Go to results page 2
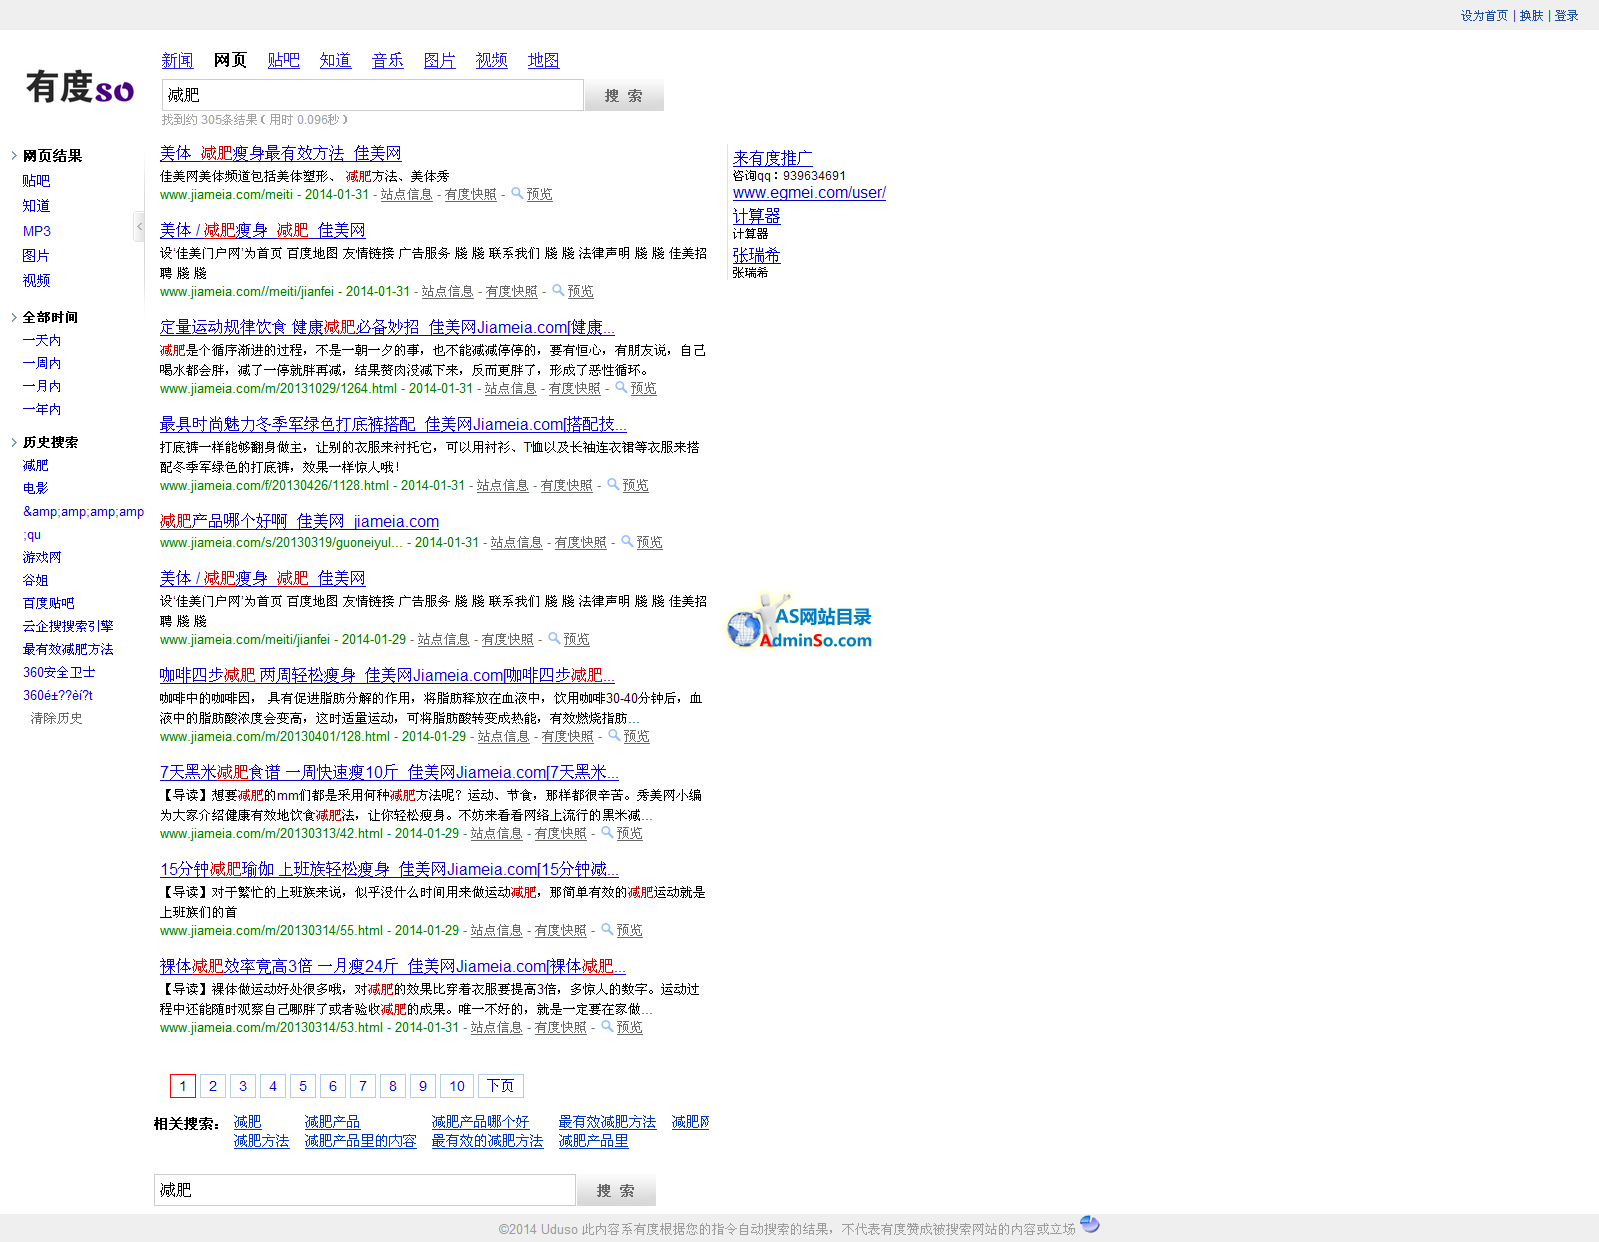This screenshot has height=1242, width=1599. 213,1086
